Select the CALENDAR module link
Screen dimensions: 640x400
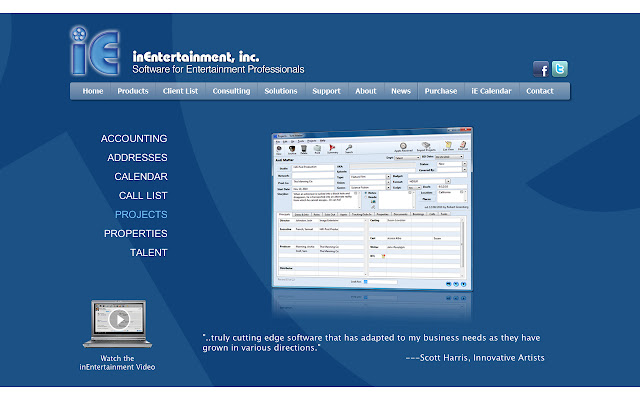coord(141,177)
